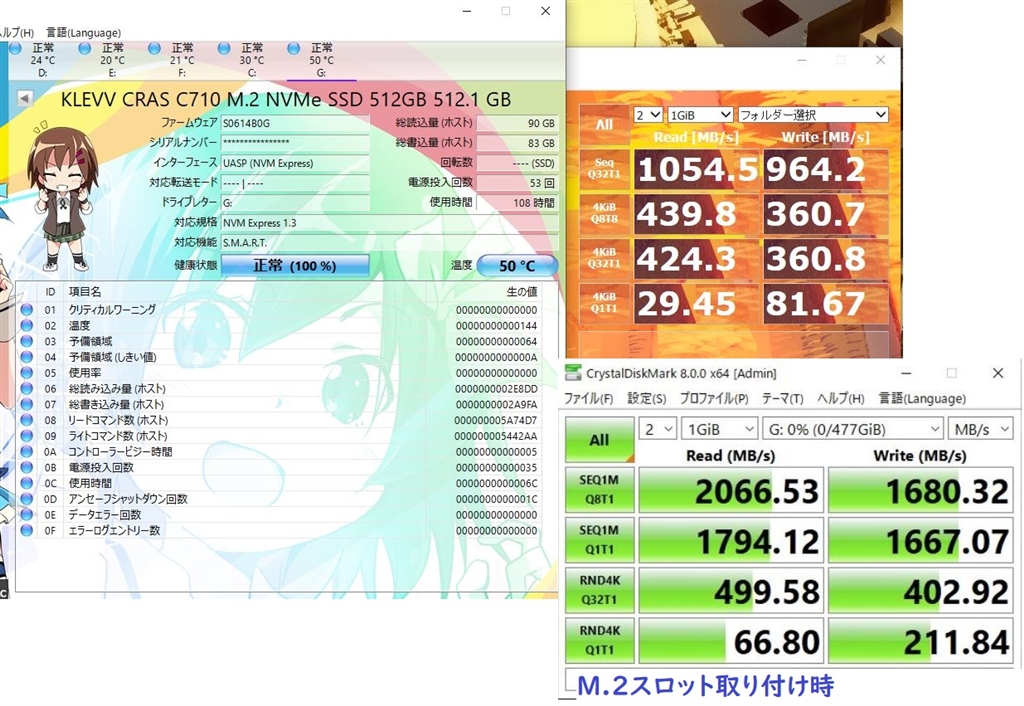The height and width of the screenshot is (706, 1024).
Task: Open 1GiB test size dropdown in green CrystalDiskMark
Action: point(719,429)
